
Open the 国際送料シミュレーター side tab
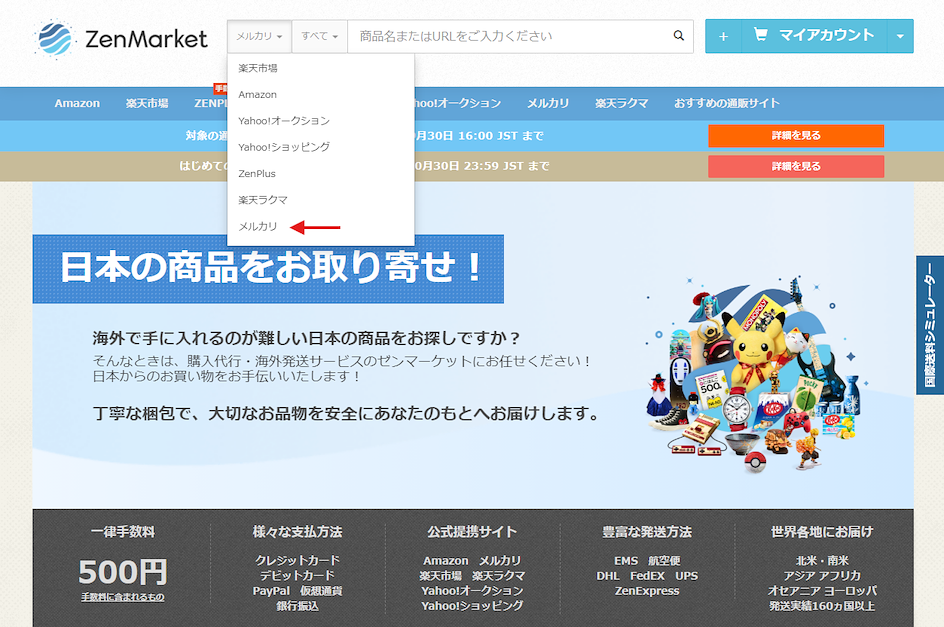click(930, 325)
